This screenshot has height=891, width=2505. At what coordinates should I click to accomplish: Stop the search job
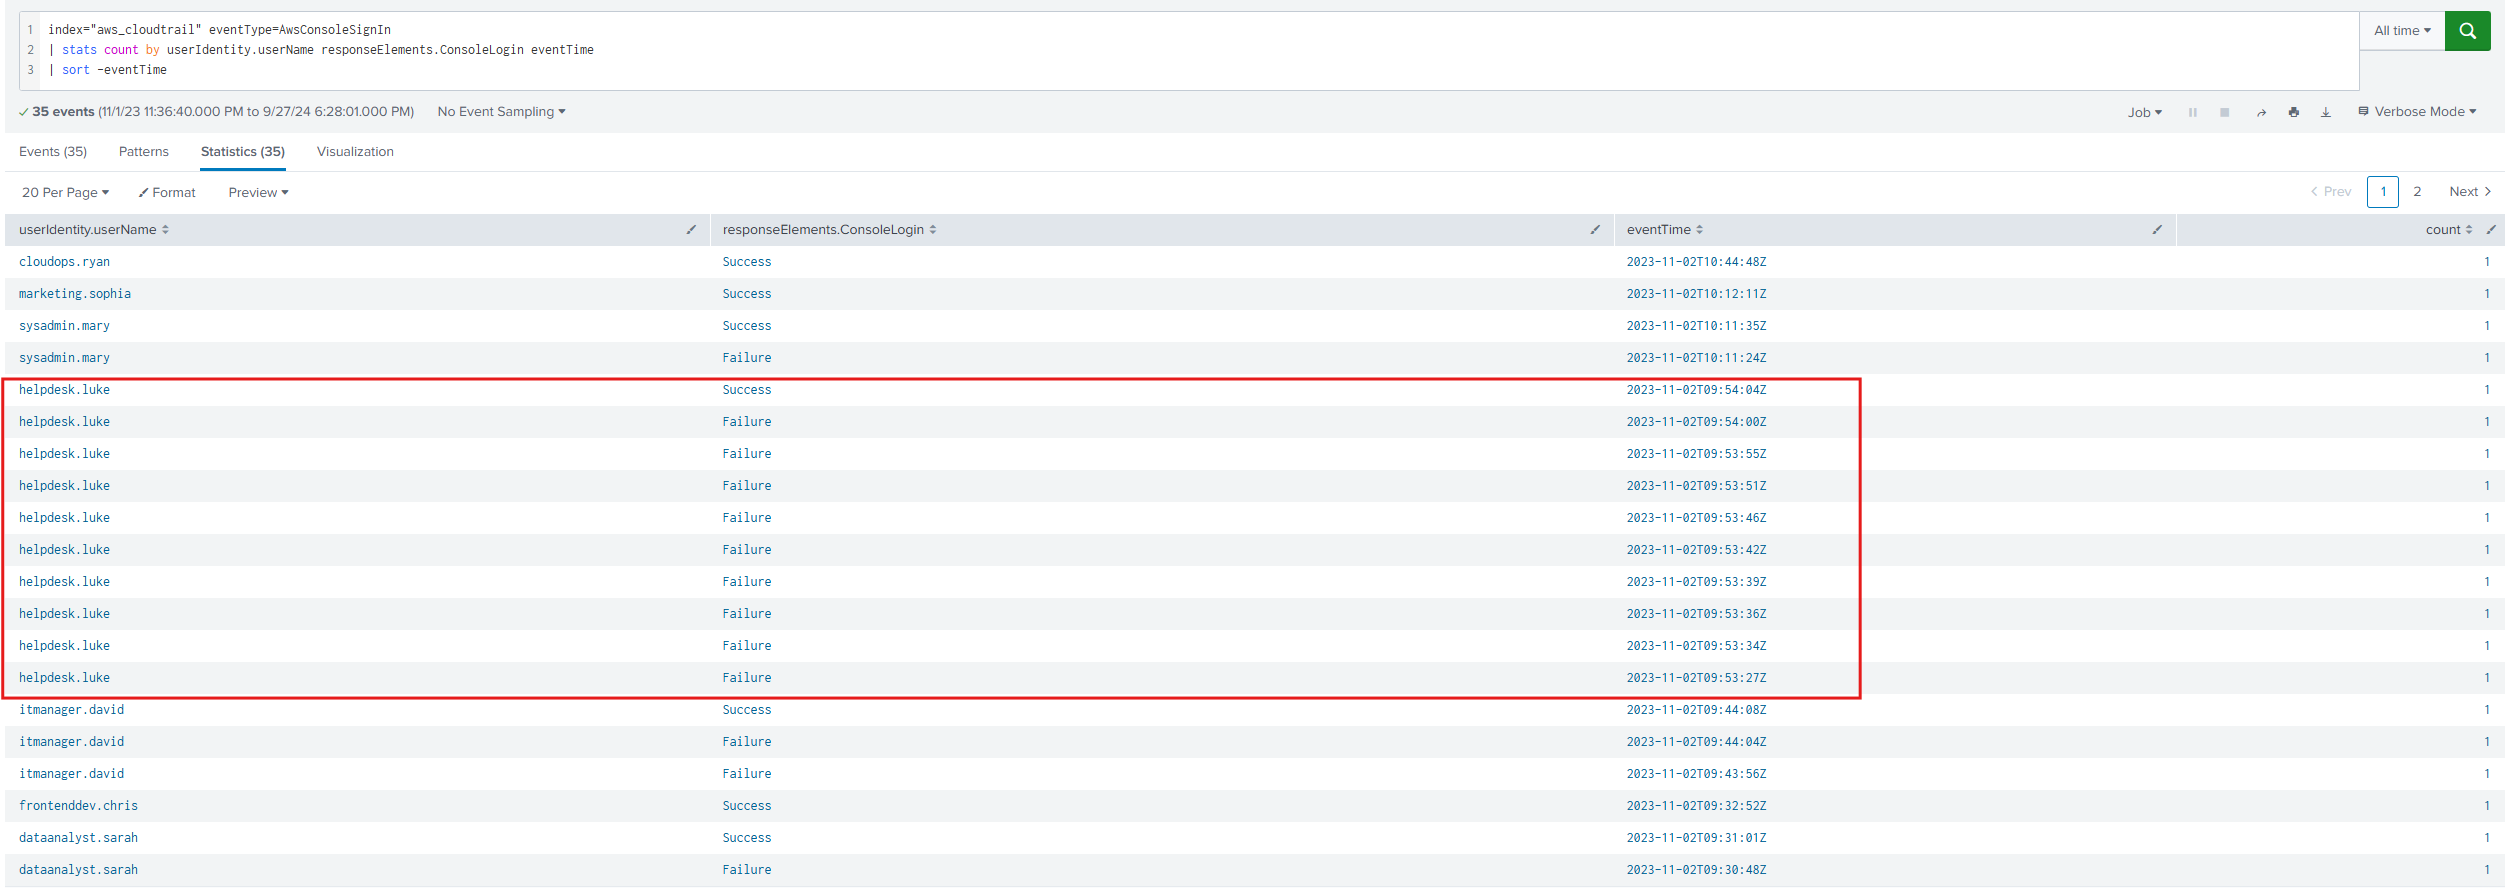click(2224, 112)
